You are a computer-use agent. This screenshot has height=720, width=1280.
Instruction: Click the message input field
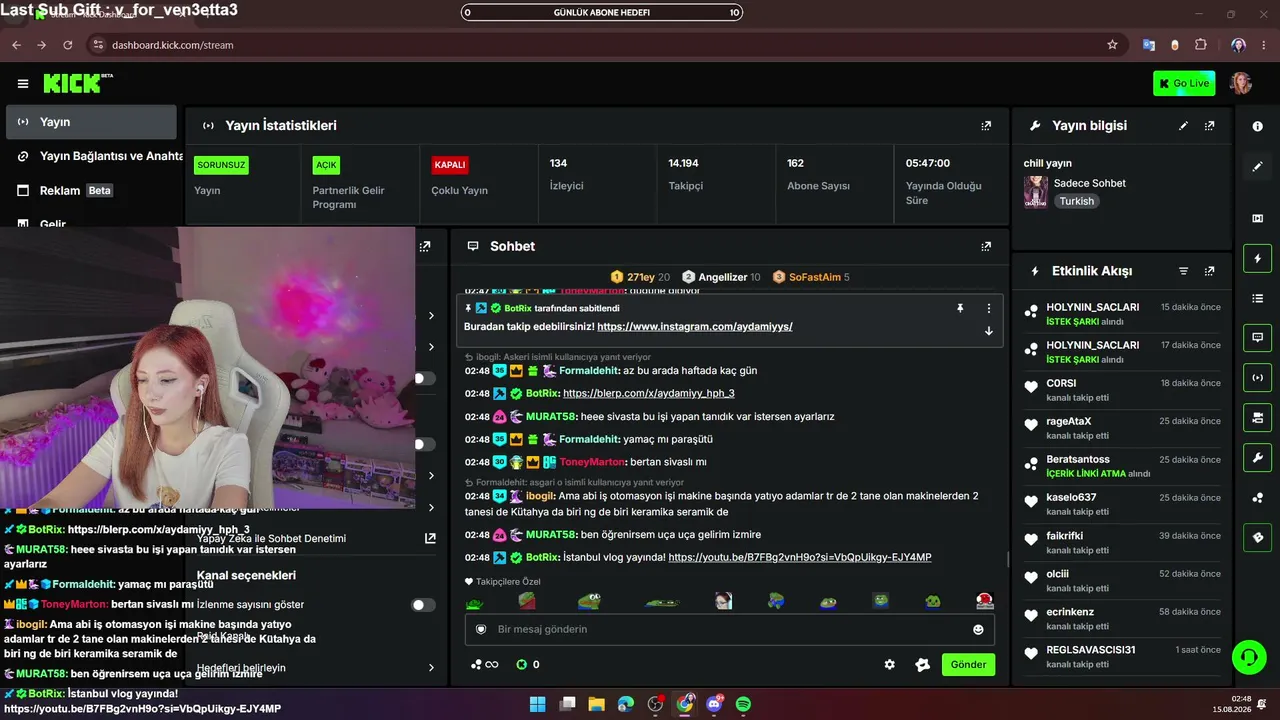[730, 629]
